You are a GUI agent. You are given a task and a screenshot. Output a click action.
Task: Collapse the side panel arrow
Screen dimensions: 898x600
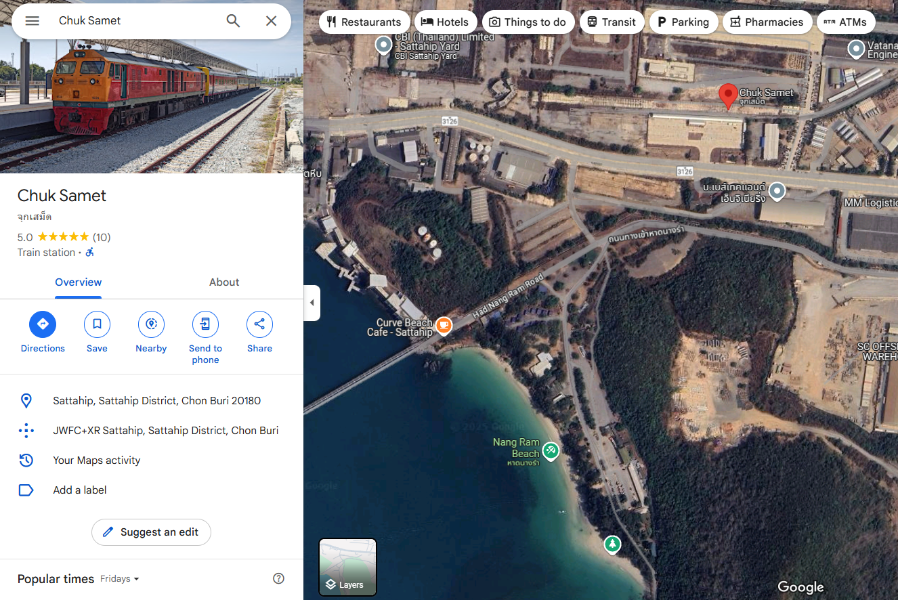tap(312, 303)
